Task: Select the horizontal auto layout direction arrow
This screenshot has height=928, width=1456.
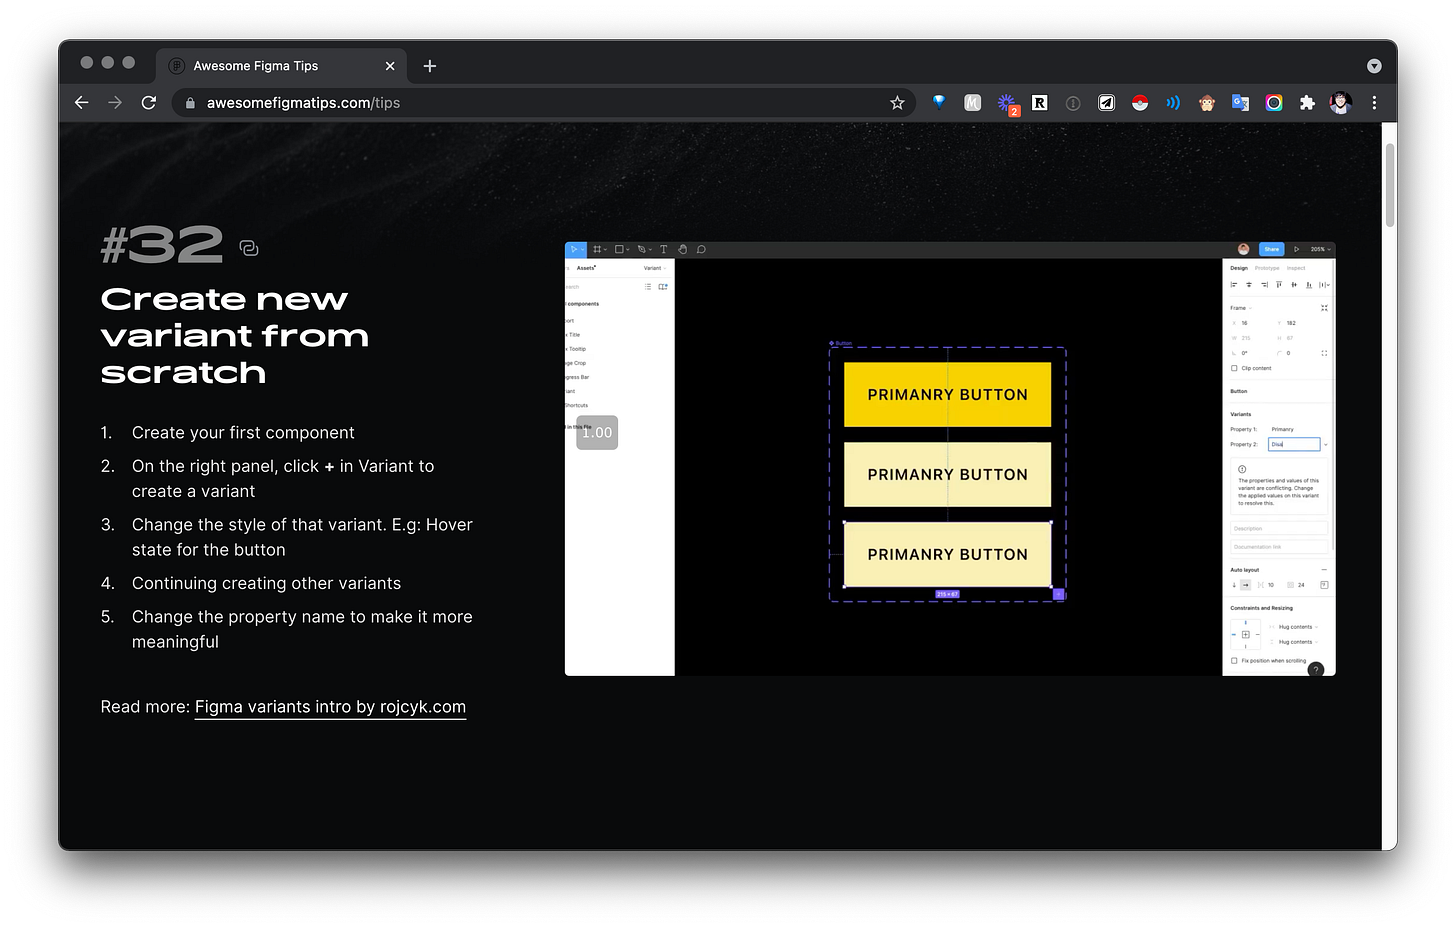Action: pyautogui.click(x=1245, y=585)
